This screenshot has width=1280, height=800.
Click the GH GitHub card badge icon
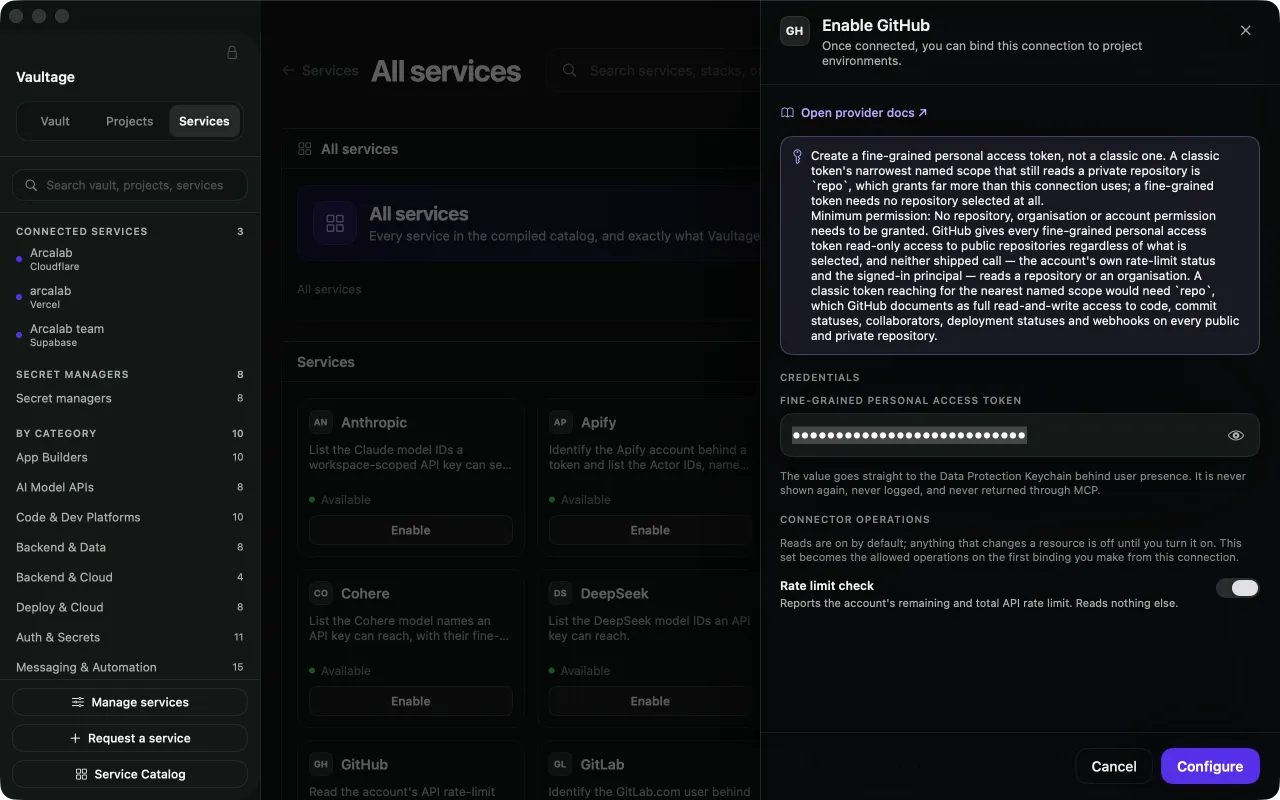[320, 764]
